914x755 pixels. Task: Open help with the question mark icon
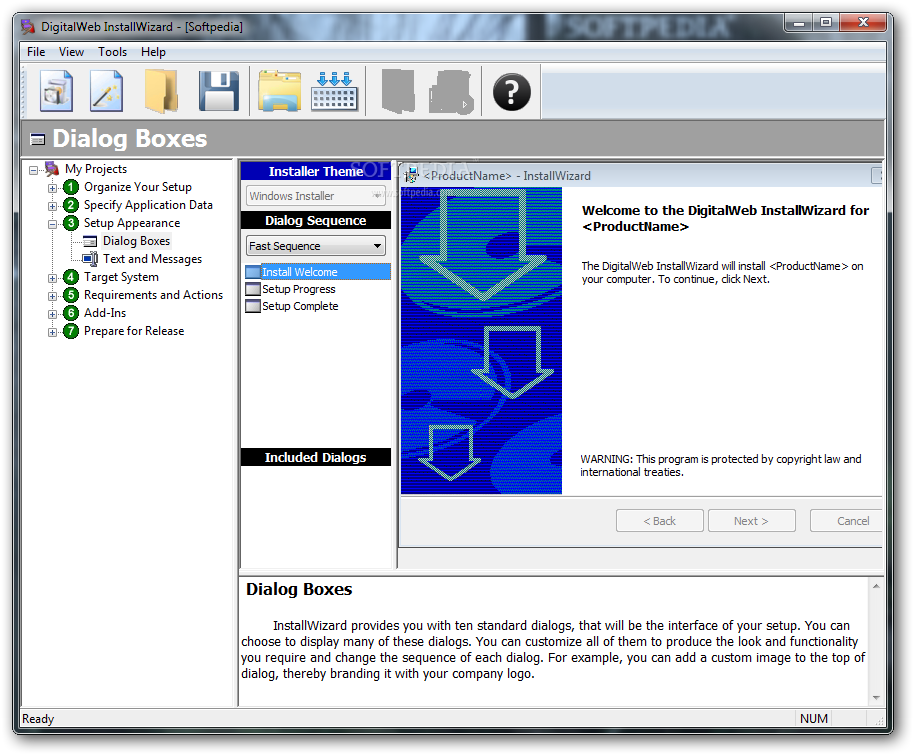[x=511, y=92]
